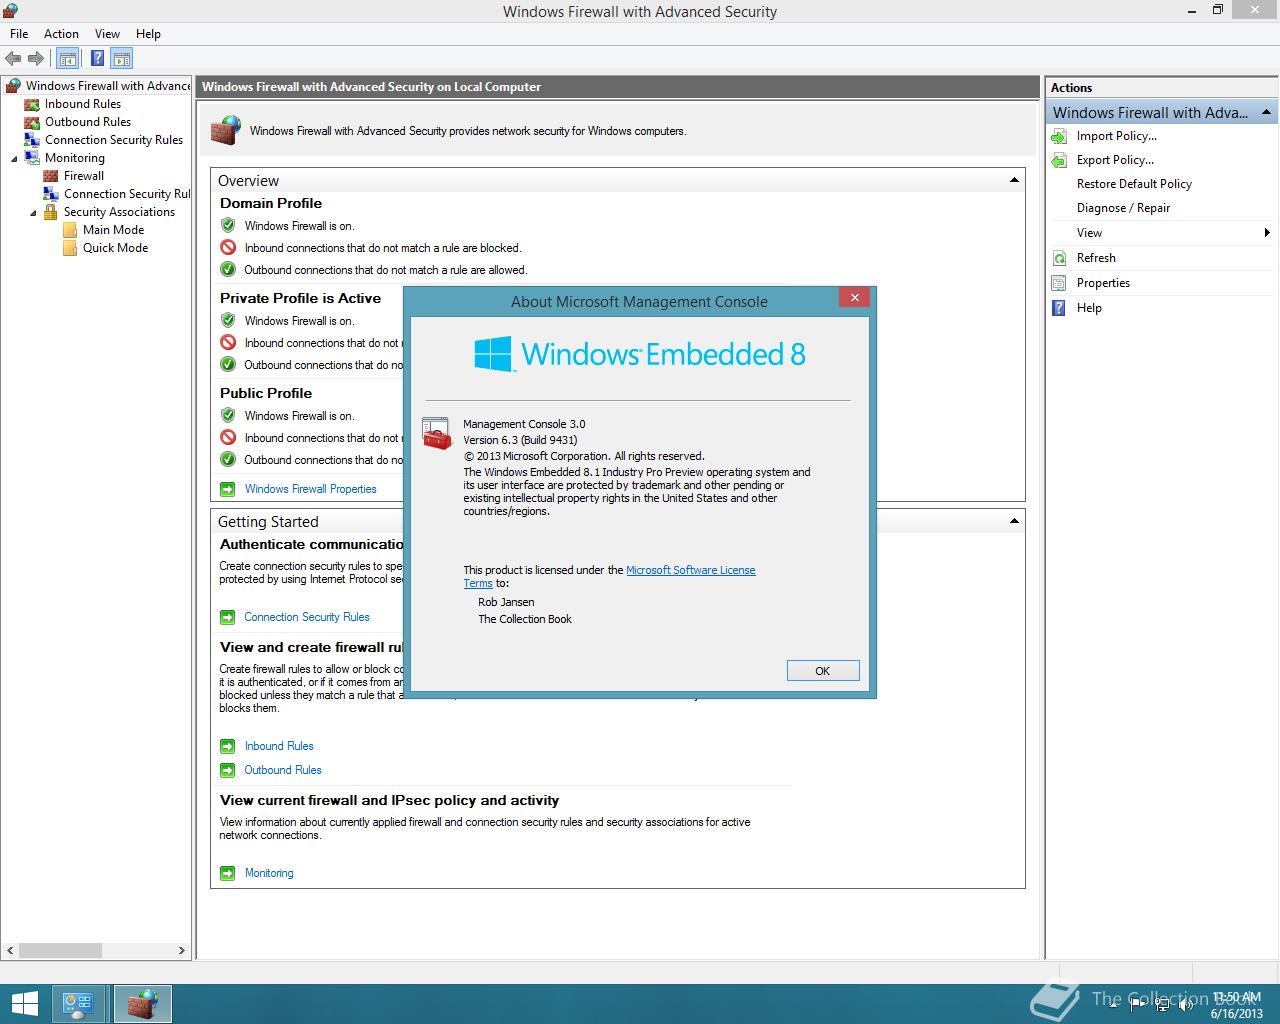The width and height of the screenshot is (1280, 1024).
Task: Select the Main Mode folder icon
Action: [70, 230]
